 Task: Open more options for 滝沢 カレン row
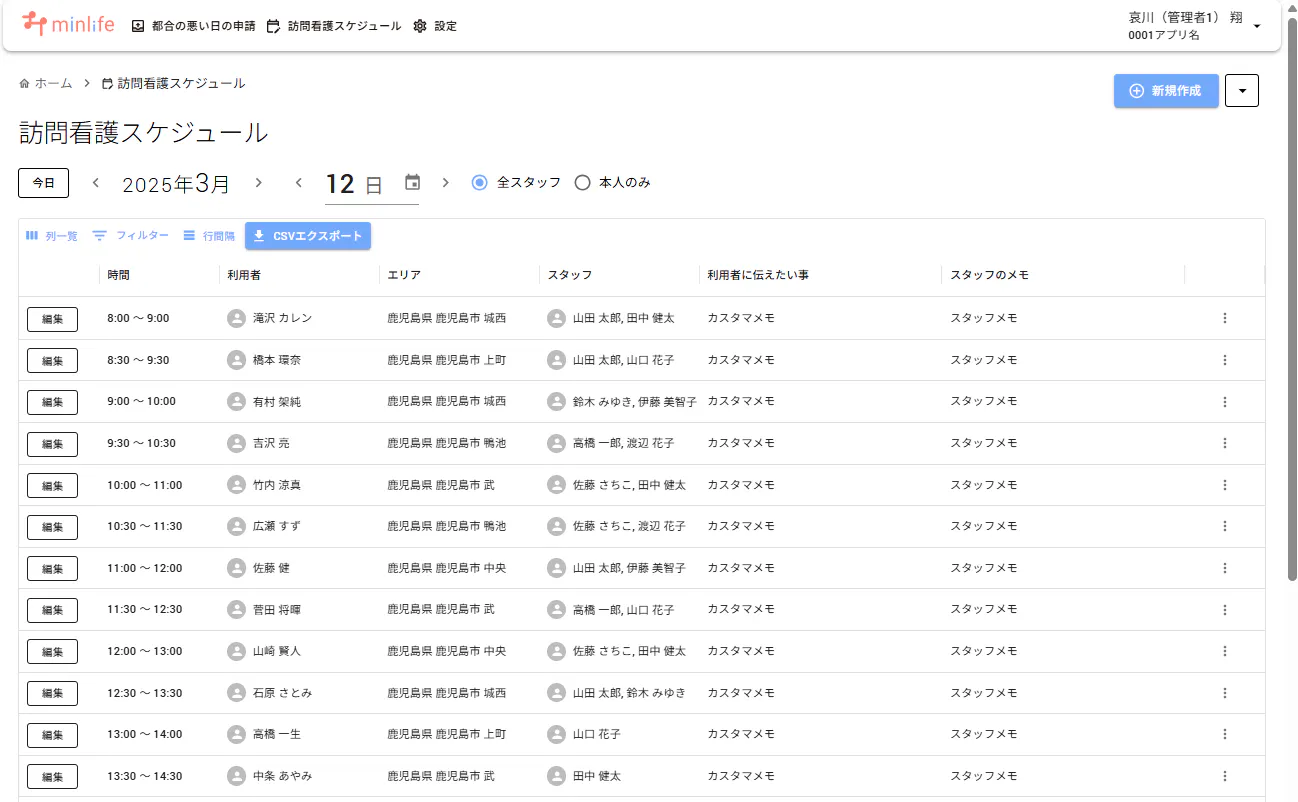(1224, 318)
